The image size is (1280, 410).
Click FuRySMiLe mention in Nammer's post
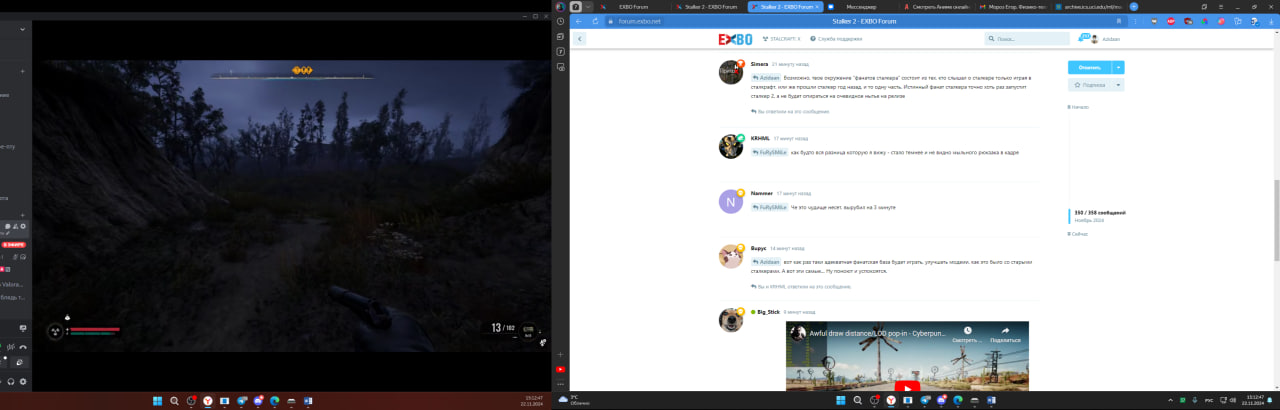(770, 207)
